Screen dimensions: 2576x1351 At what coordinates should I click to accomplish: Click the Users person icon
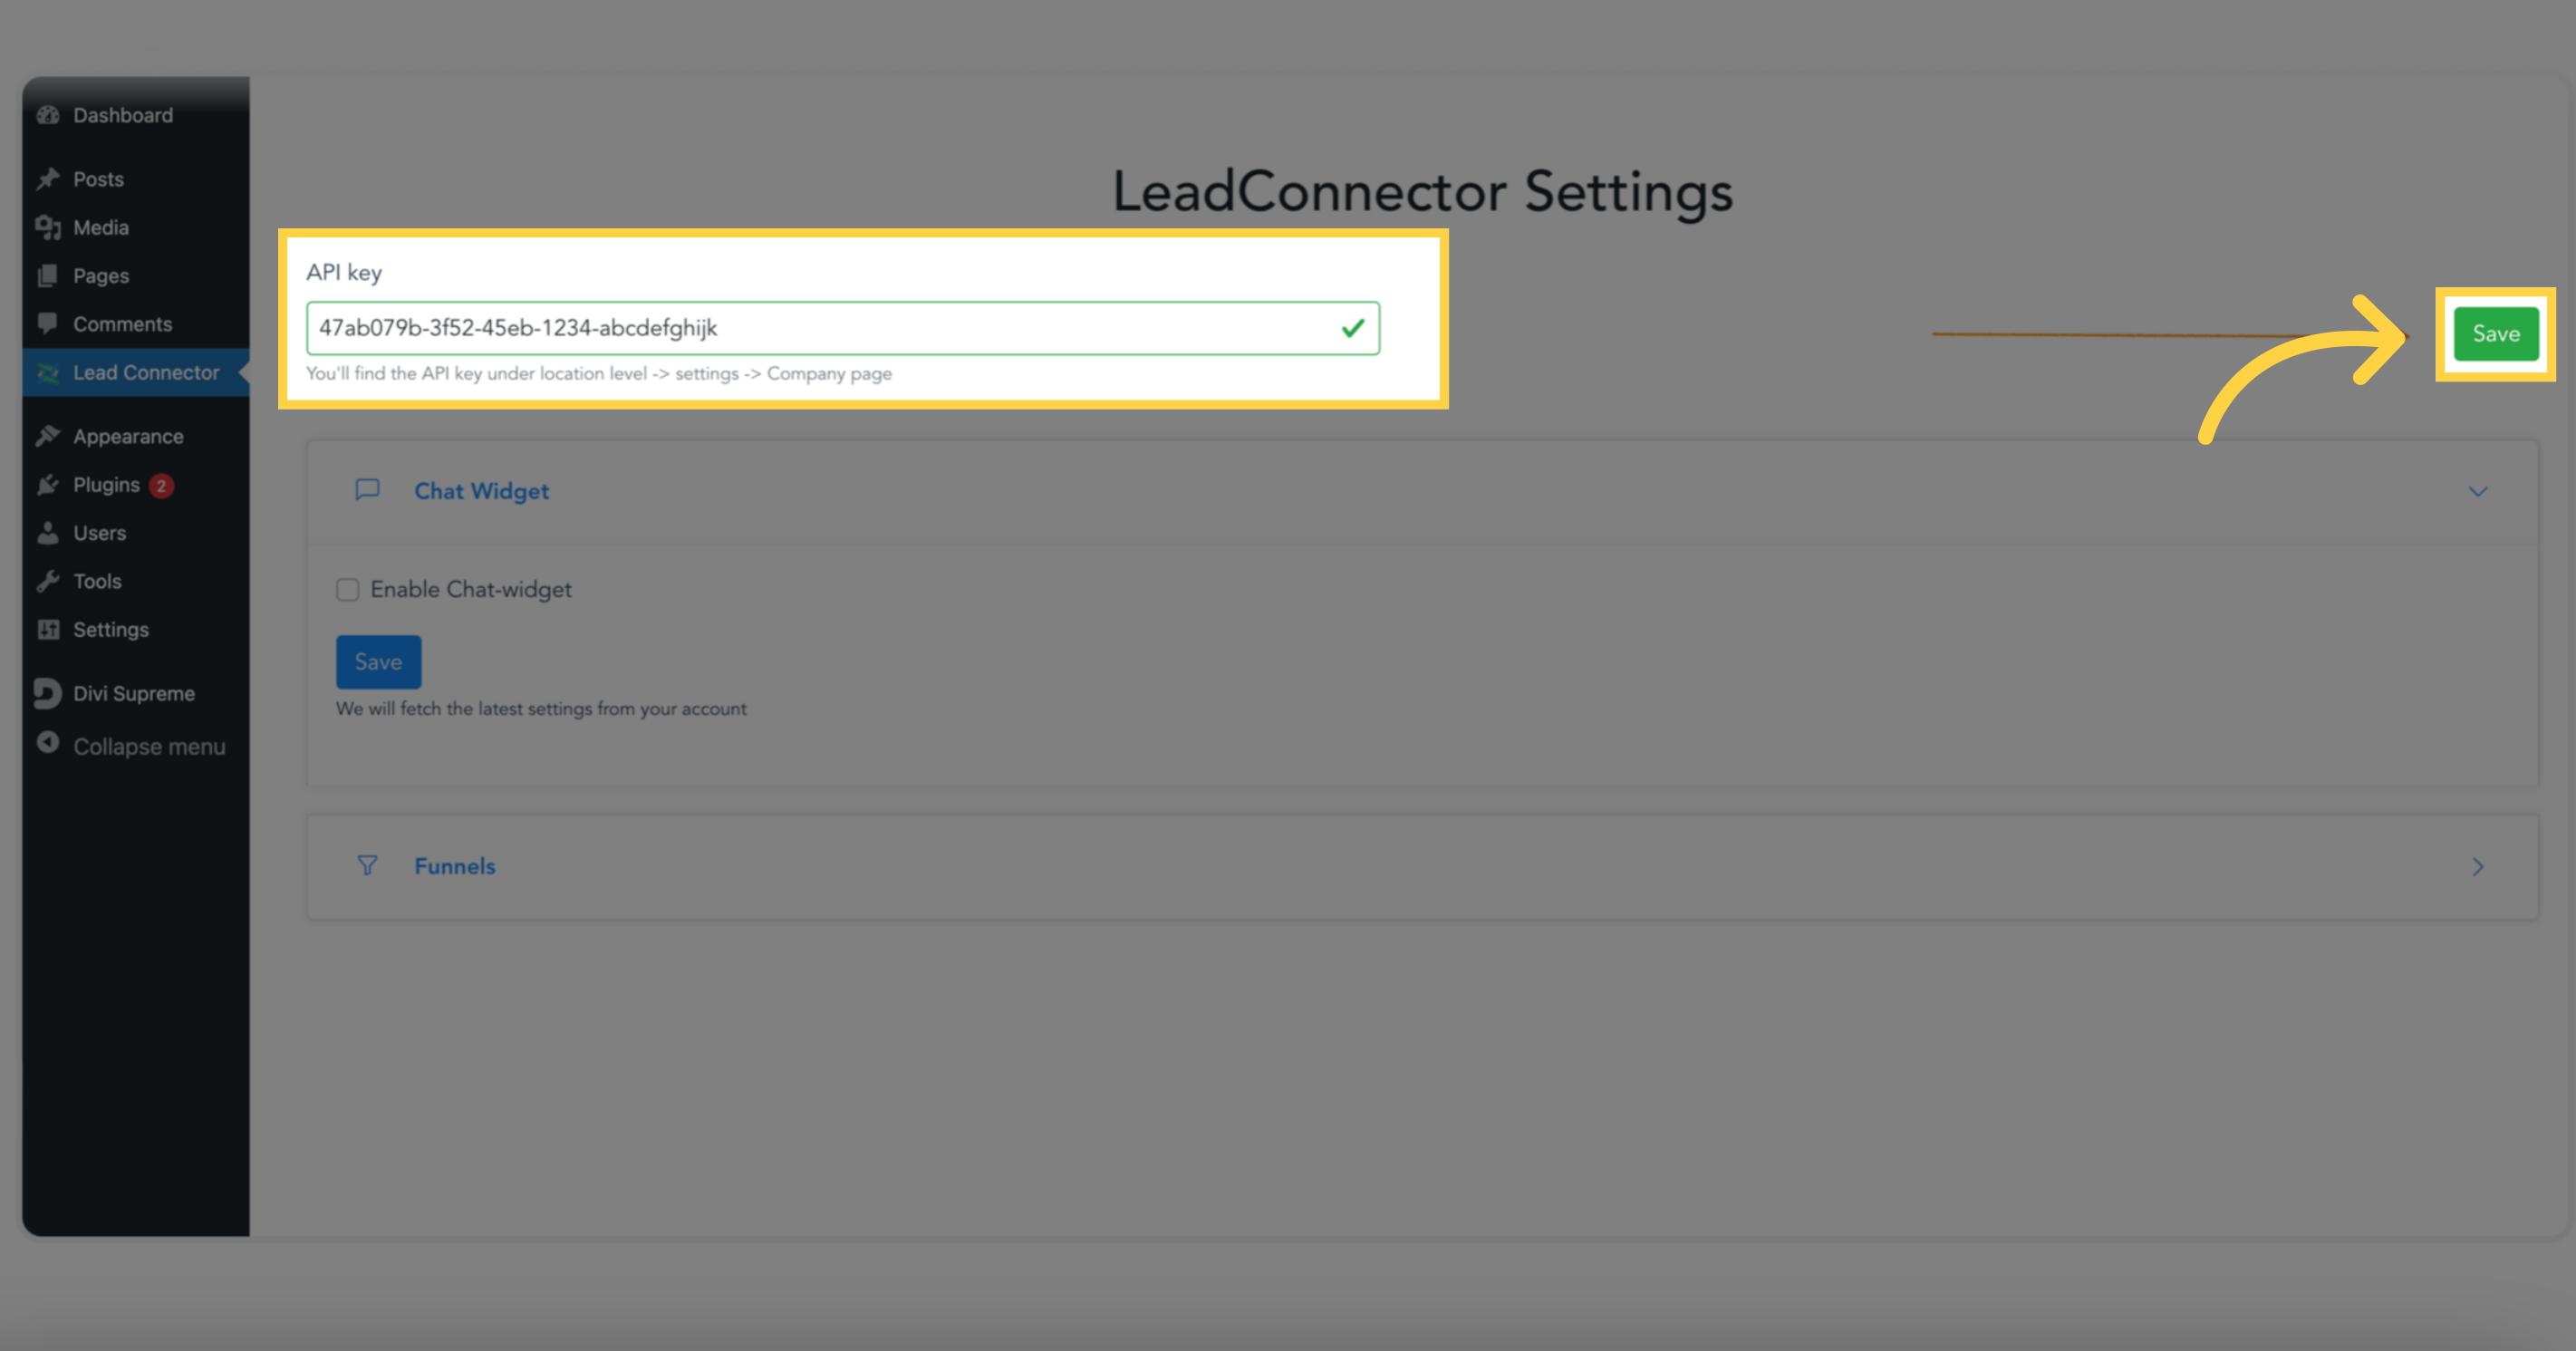tap(48, 532)
